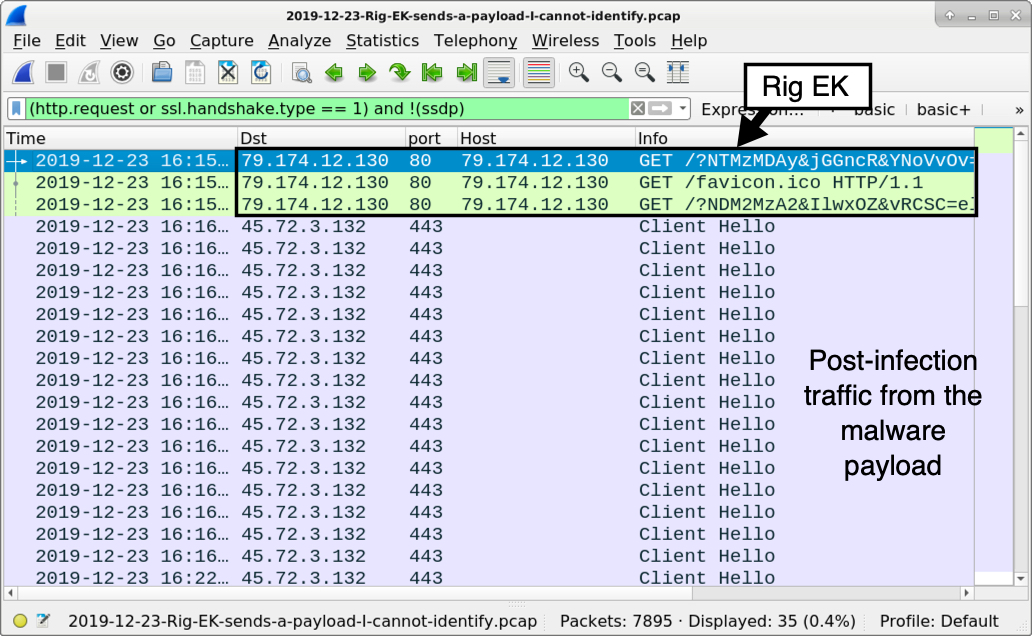Close the capture file icon

pos(228,72)
